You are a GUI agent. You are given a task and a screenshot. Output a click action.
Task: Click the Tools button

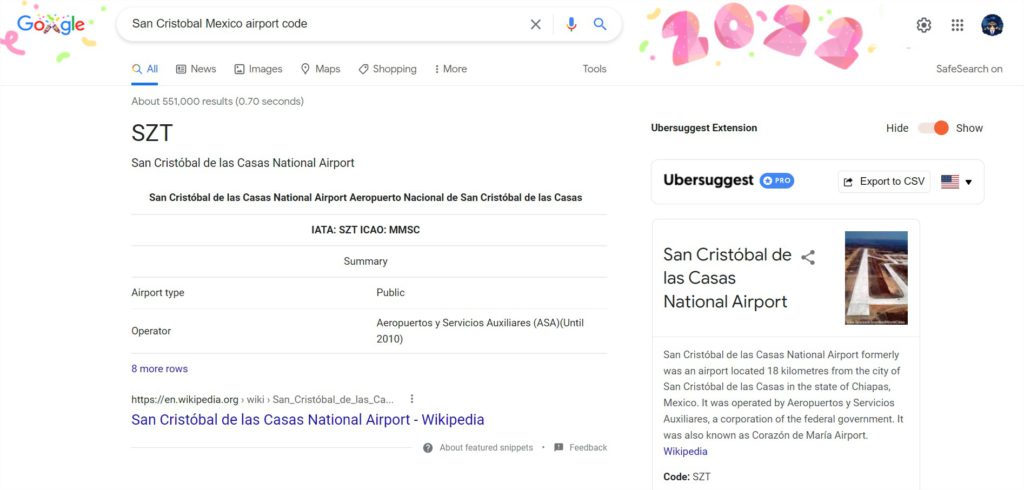[594, 69]
